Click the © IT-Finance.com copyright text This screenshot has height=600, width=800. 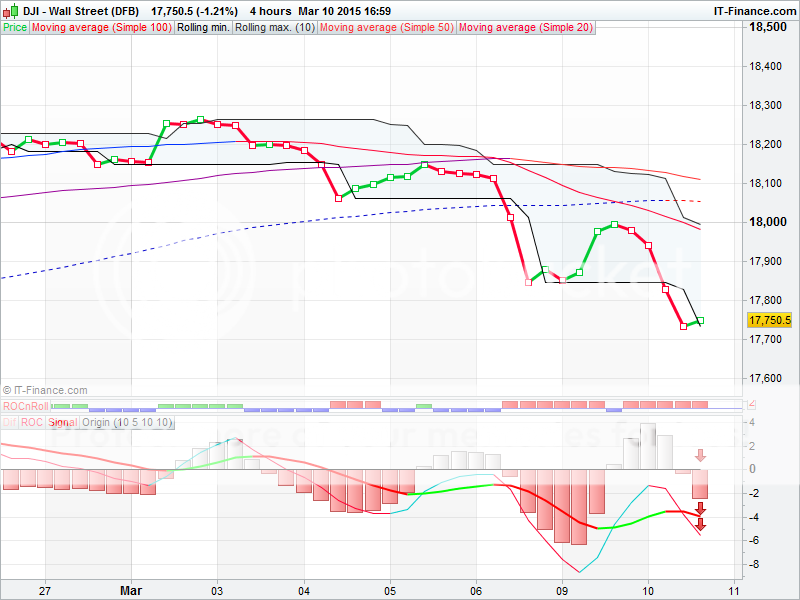point(45,390)
